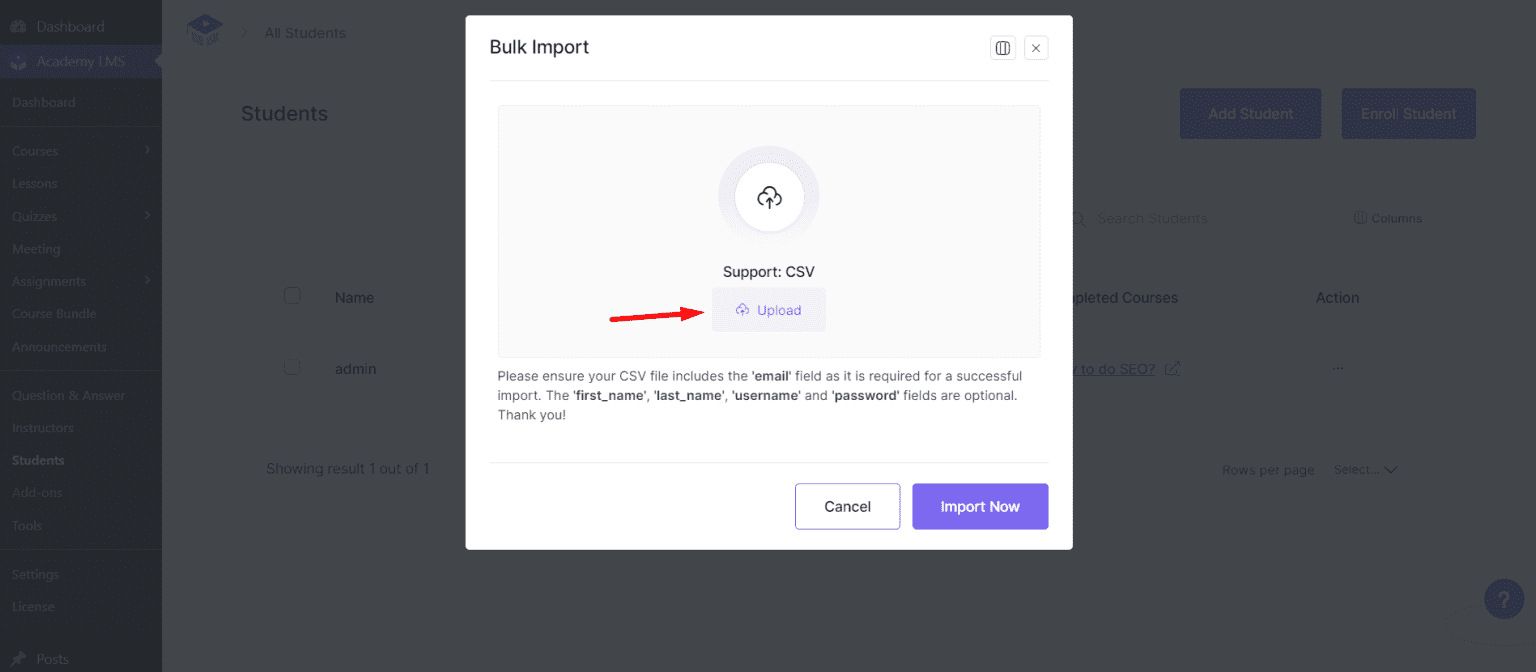Click the Import Now button

(x=980, y=506)
